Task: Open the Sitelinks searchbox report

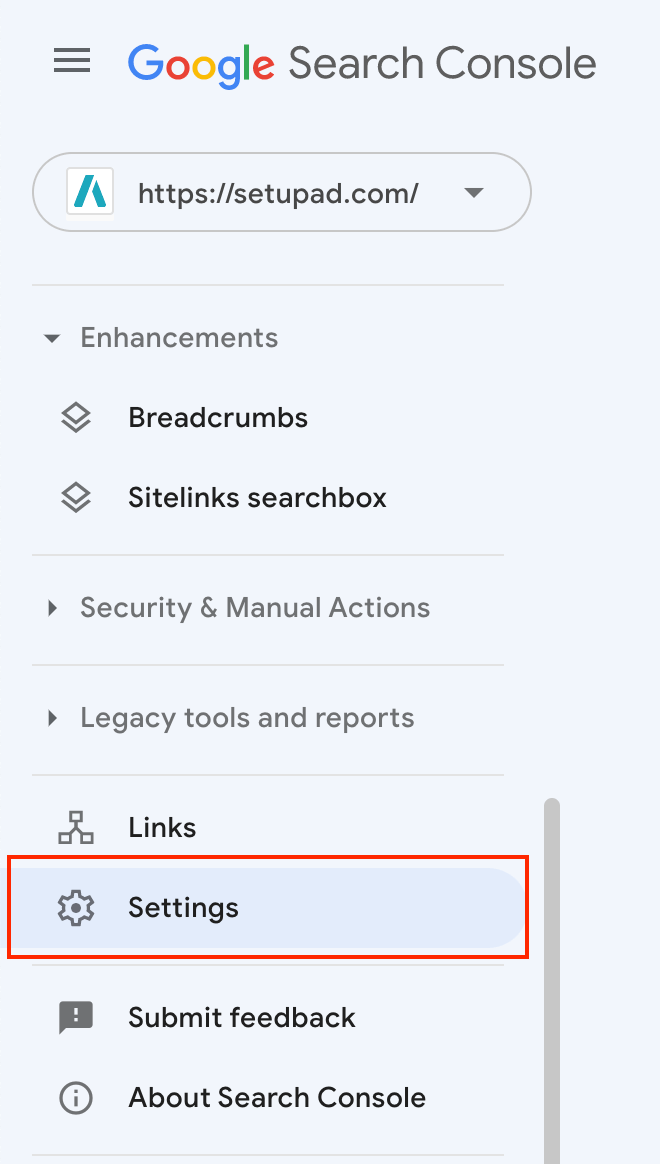Action: pos(257,497)
